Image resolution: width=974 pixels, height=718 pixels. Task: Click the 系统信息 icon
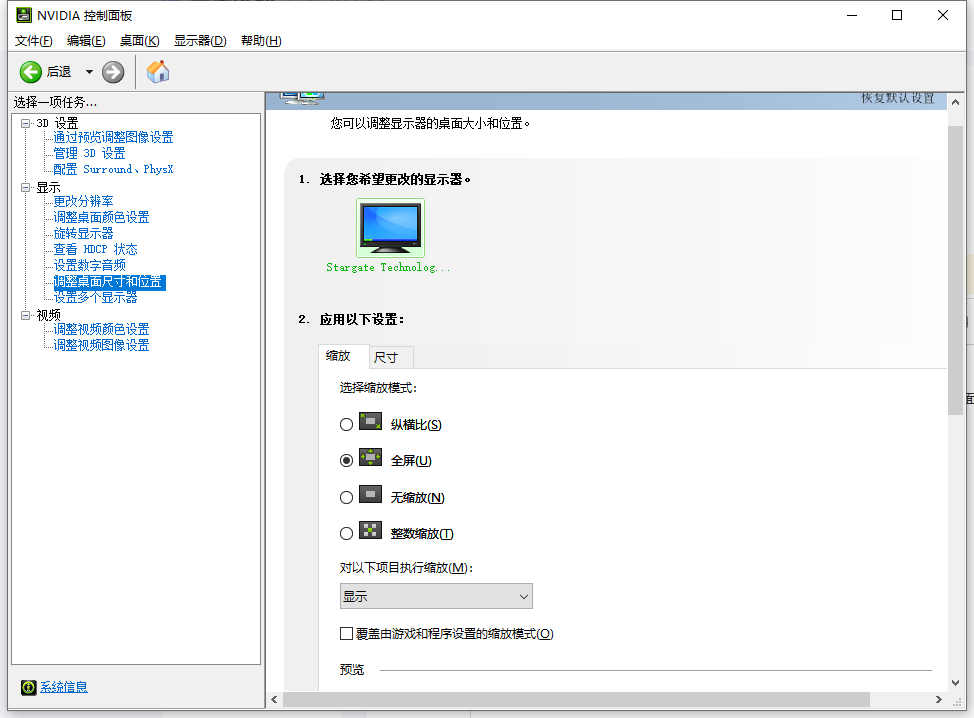point(29,687)
